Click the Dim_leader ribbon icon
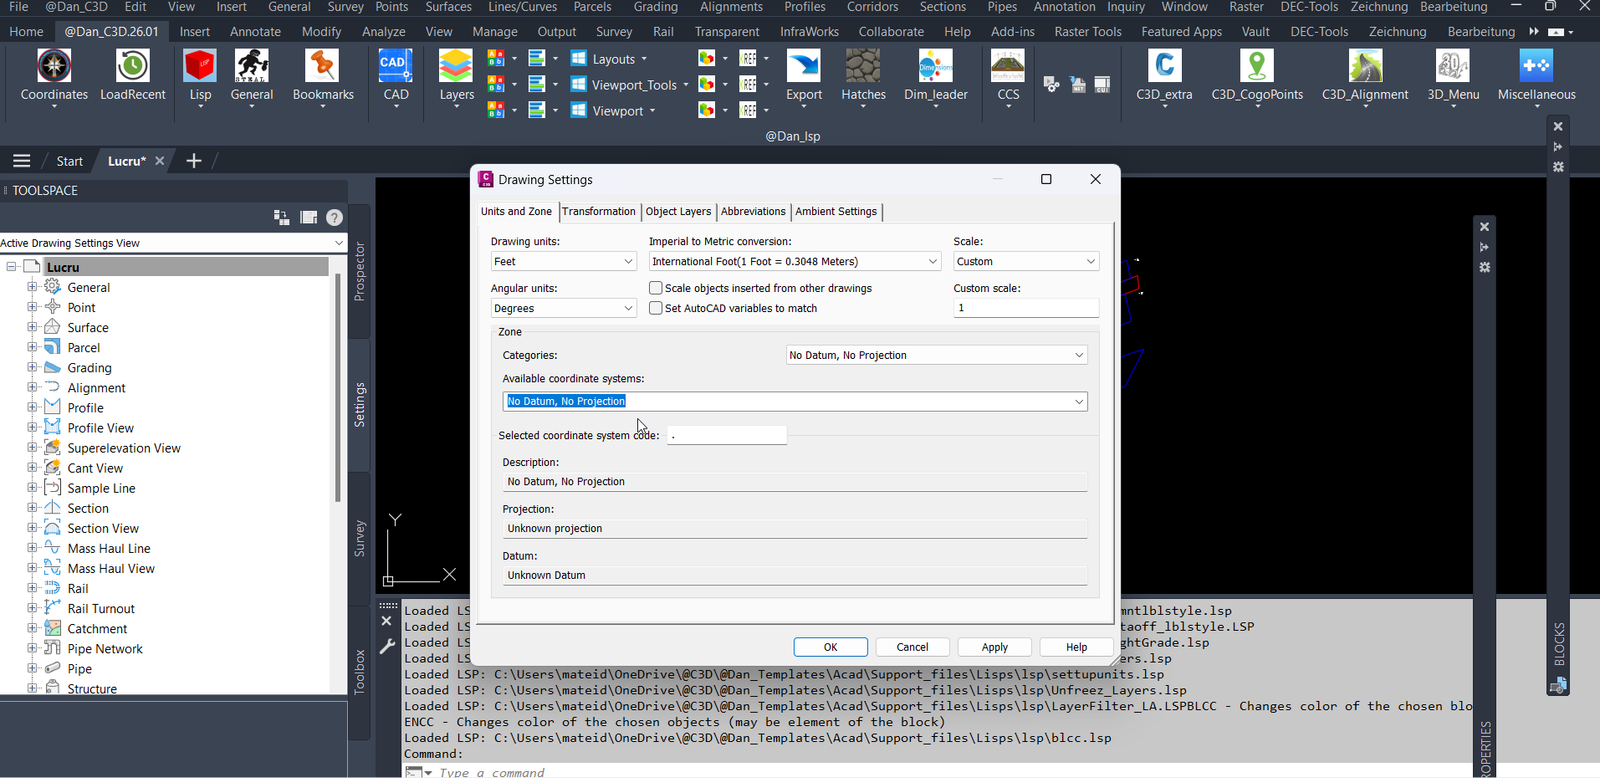The height and width of the screenshot is (778, 1600). 936,67
